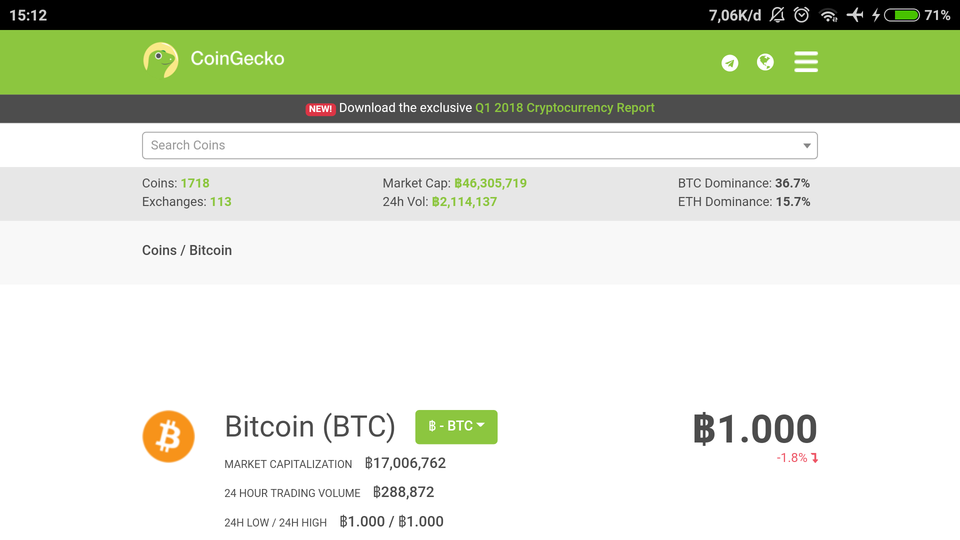Expand the Search Coins dropdown arrow

(807, 146)
